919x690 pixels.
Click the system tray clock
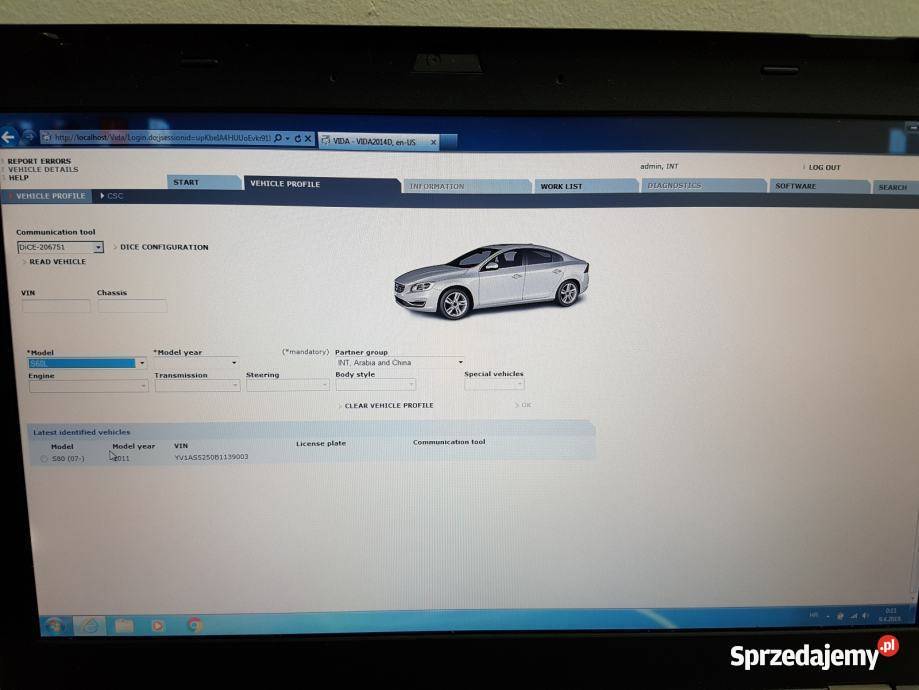(x=890, y=615)
